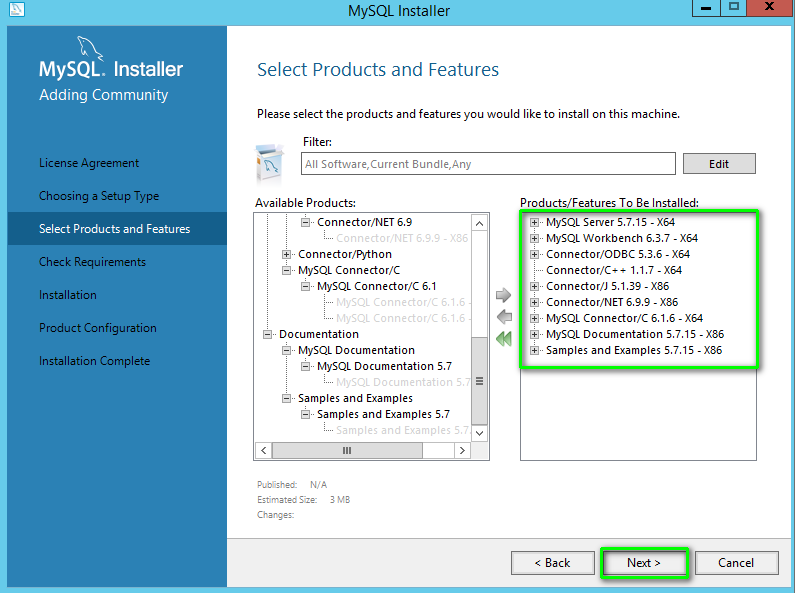Click the remove-product left arrow icon
Screen dimensions: 795x593
(504, 317)
